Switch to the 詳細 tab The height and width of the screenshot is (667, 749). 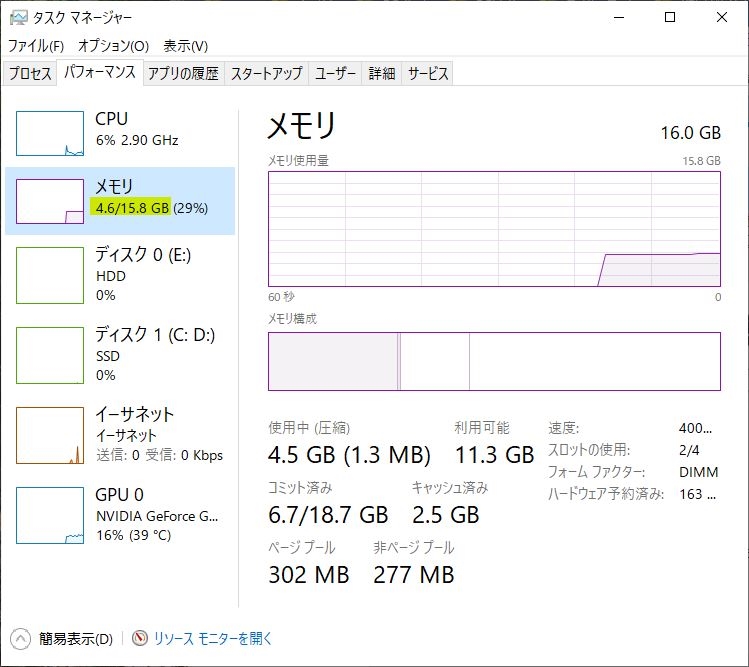(x=382, y=73)
